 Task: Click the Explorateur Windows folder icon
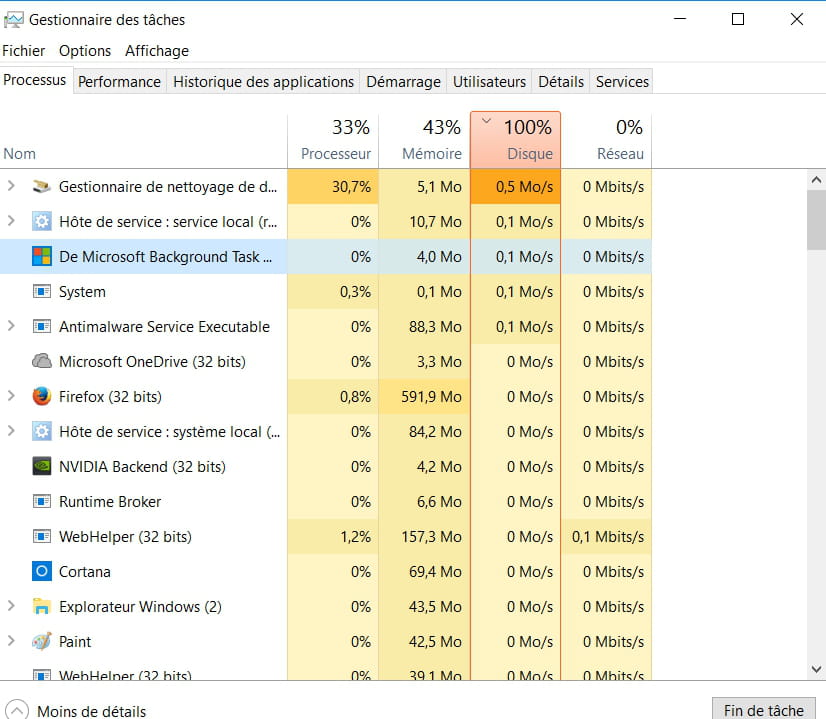click(42, 606)
